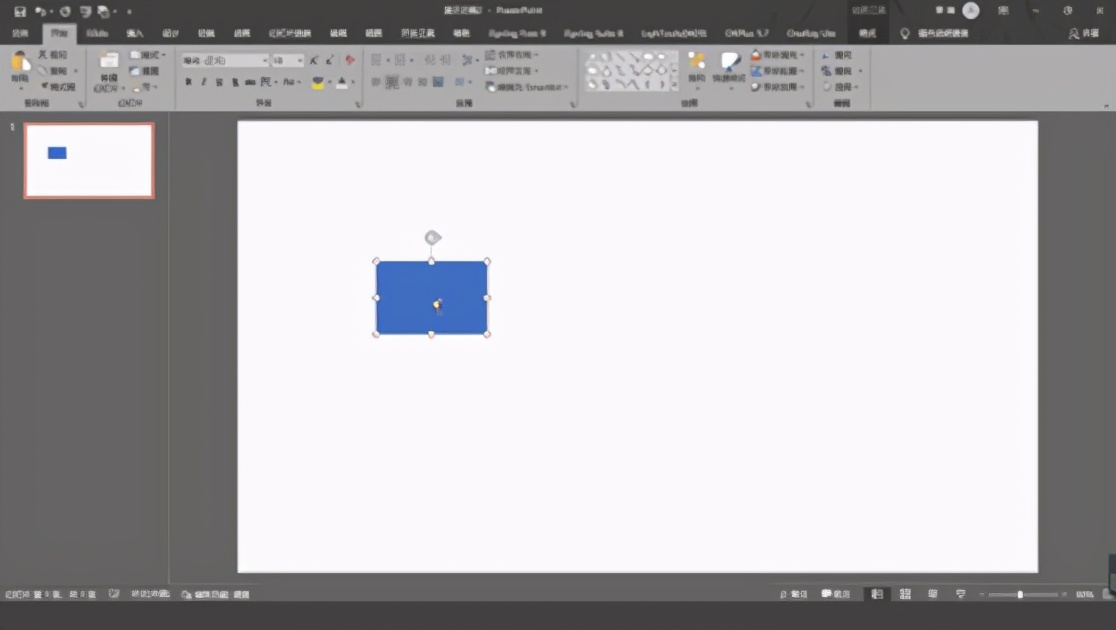Open the Change Case menu
Viewport: 1116px width, 630px height.
pos(291,83)
